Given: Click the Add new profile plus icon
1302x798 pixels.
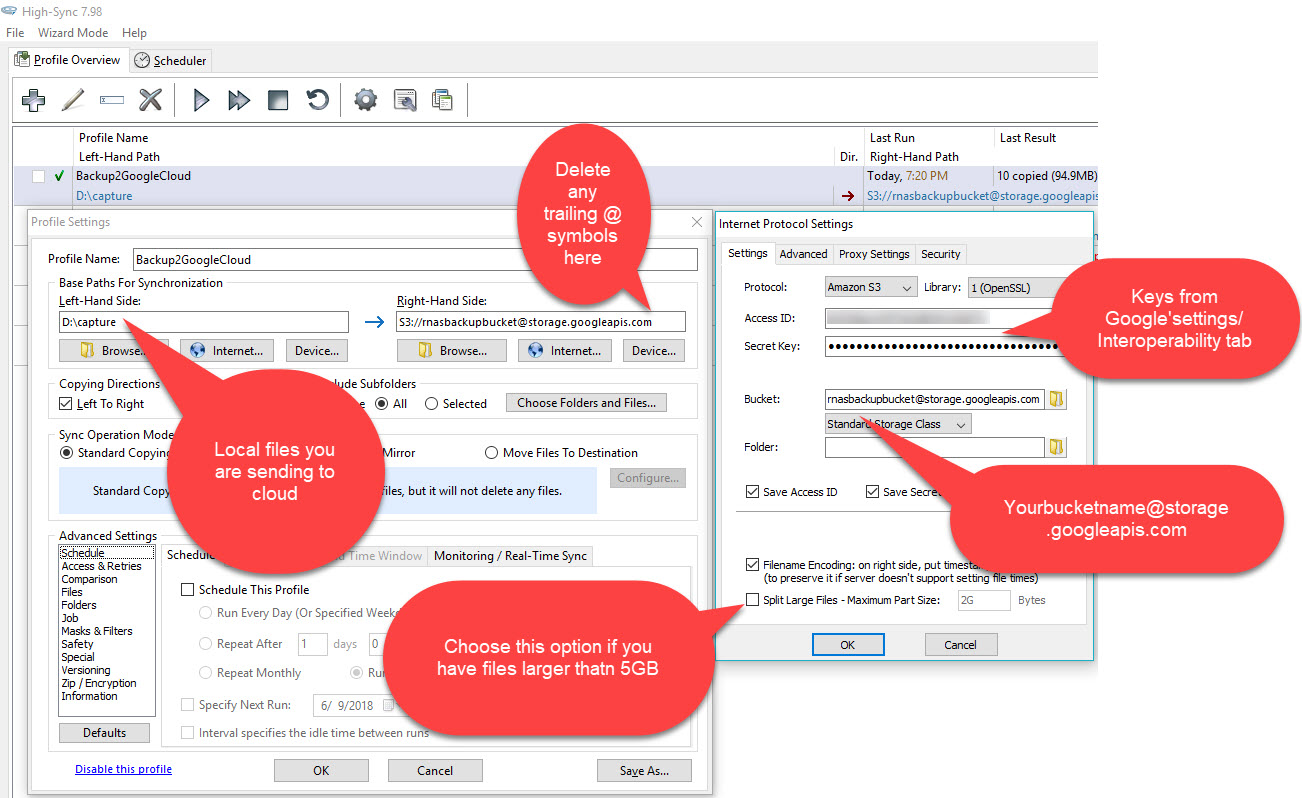Looking at the screenshot, I should click(x=34, y=100).
